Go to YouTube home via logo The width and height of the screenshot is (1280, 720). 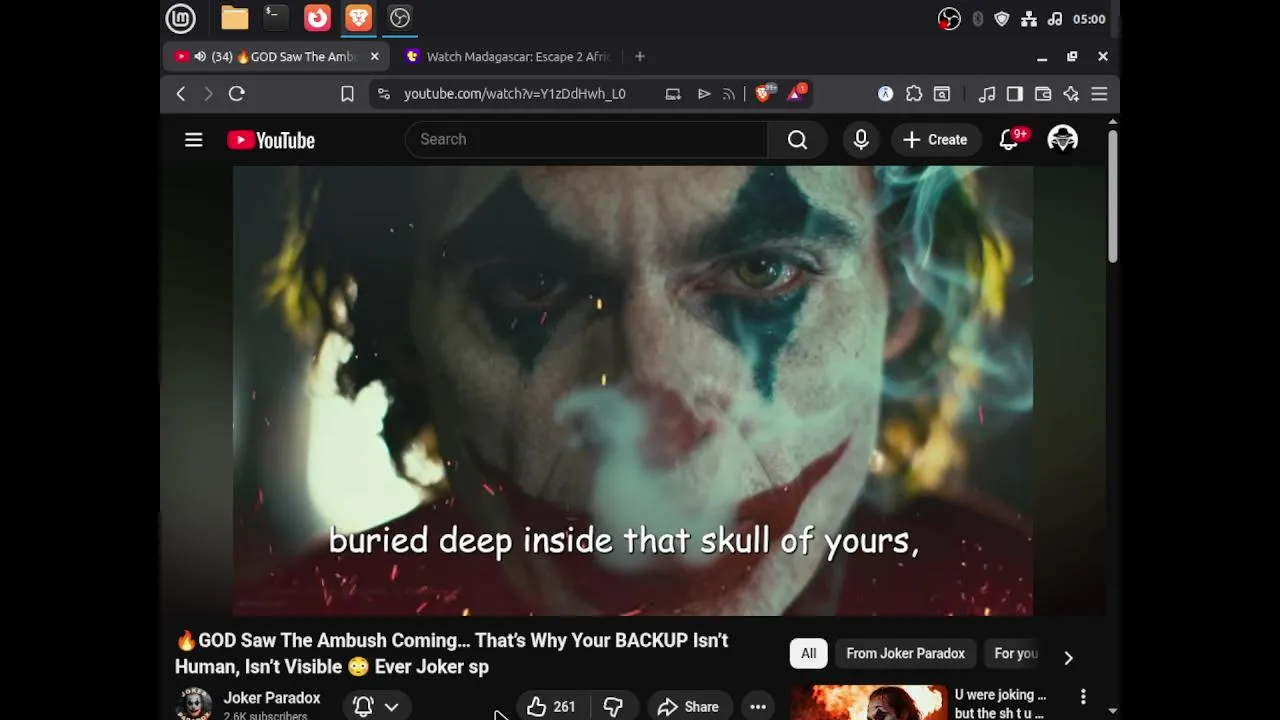click(271, 140)
